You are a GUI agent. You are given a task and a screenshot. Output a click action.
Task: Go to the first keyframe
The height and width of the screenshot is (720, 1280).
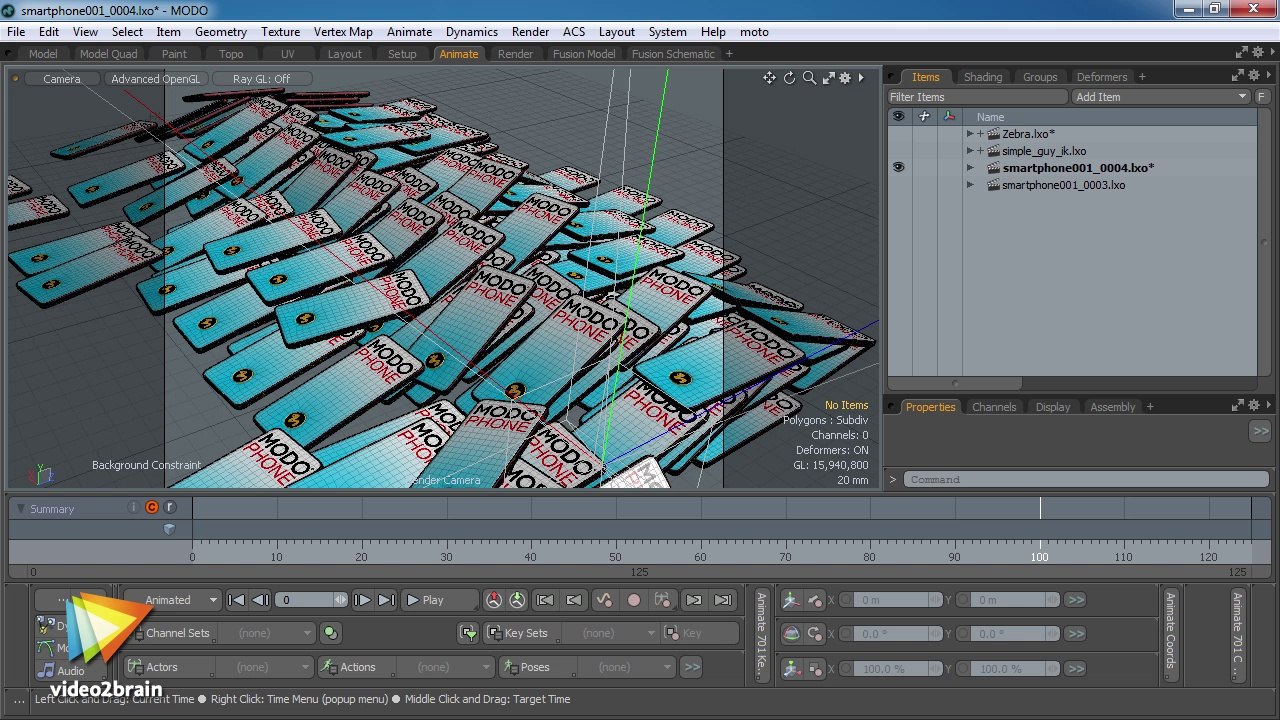click(x=545, y=600)
